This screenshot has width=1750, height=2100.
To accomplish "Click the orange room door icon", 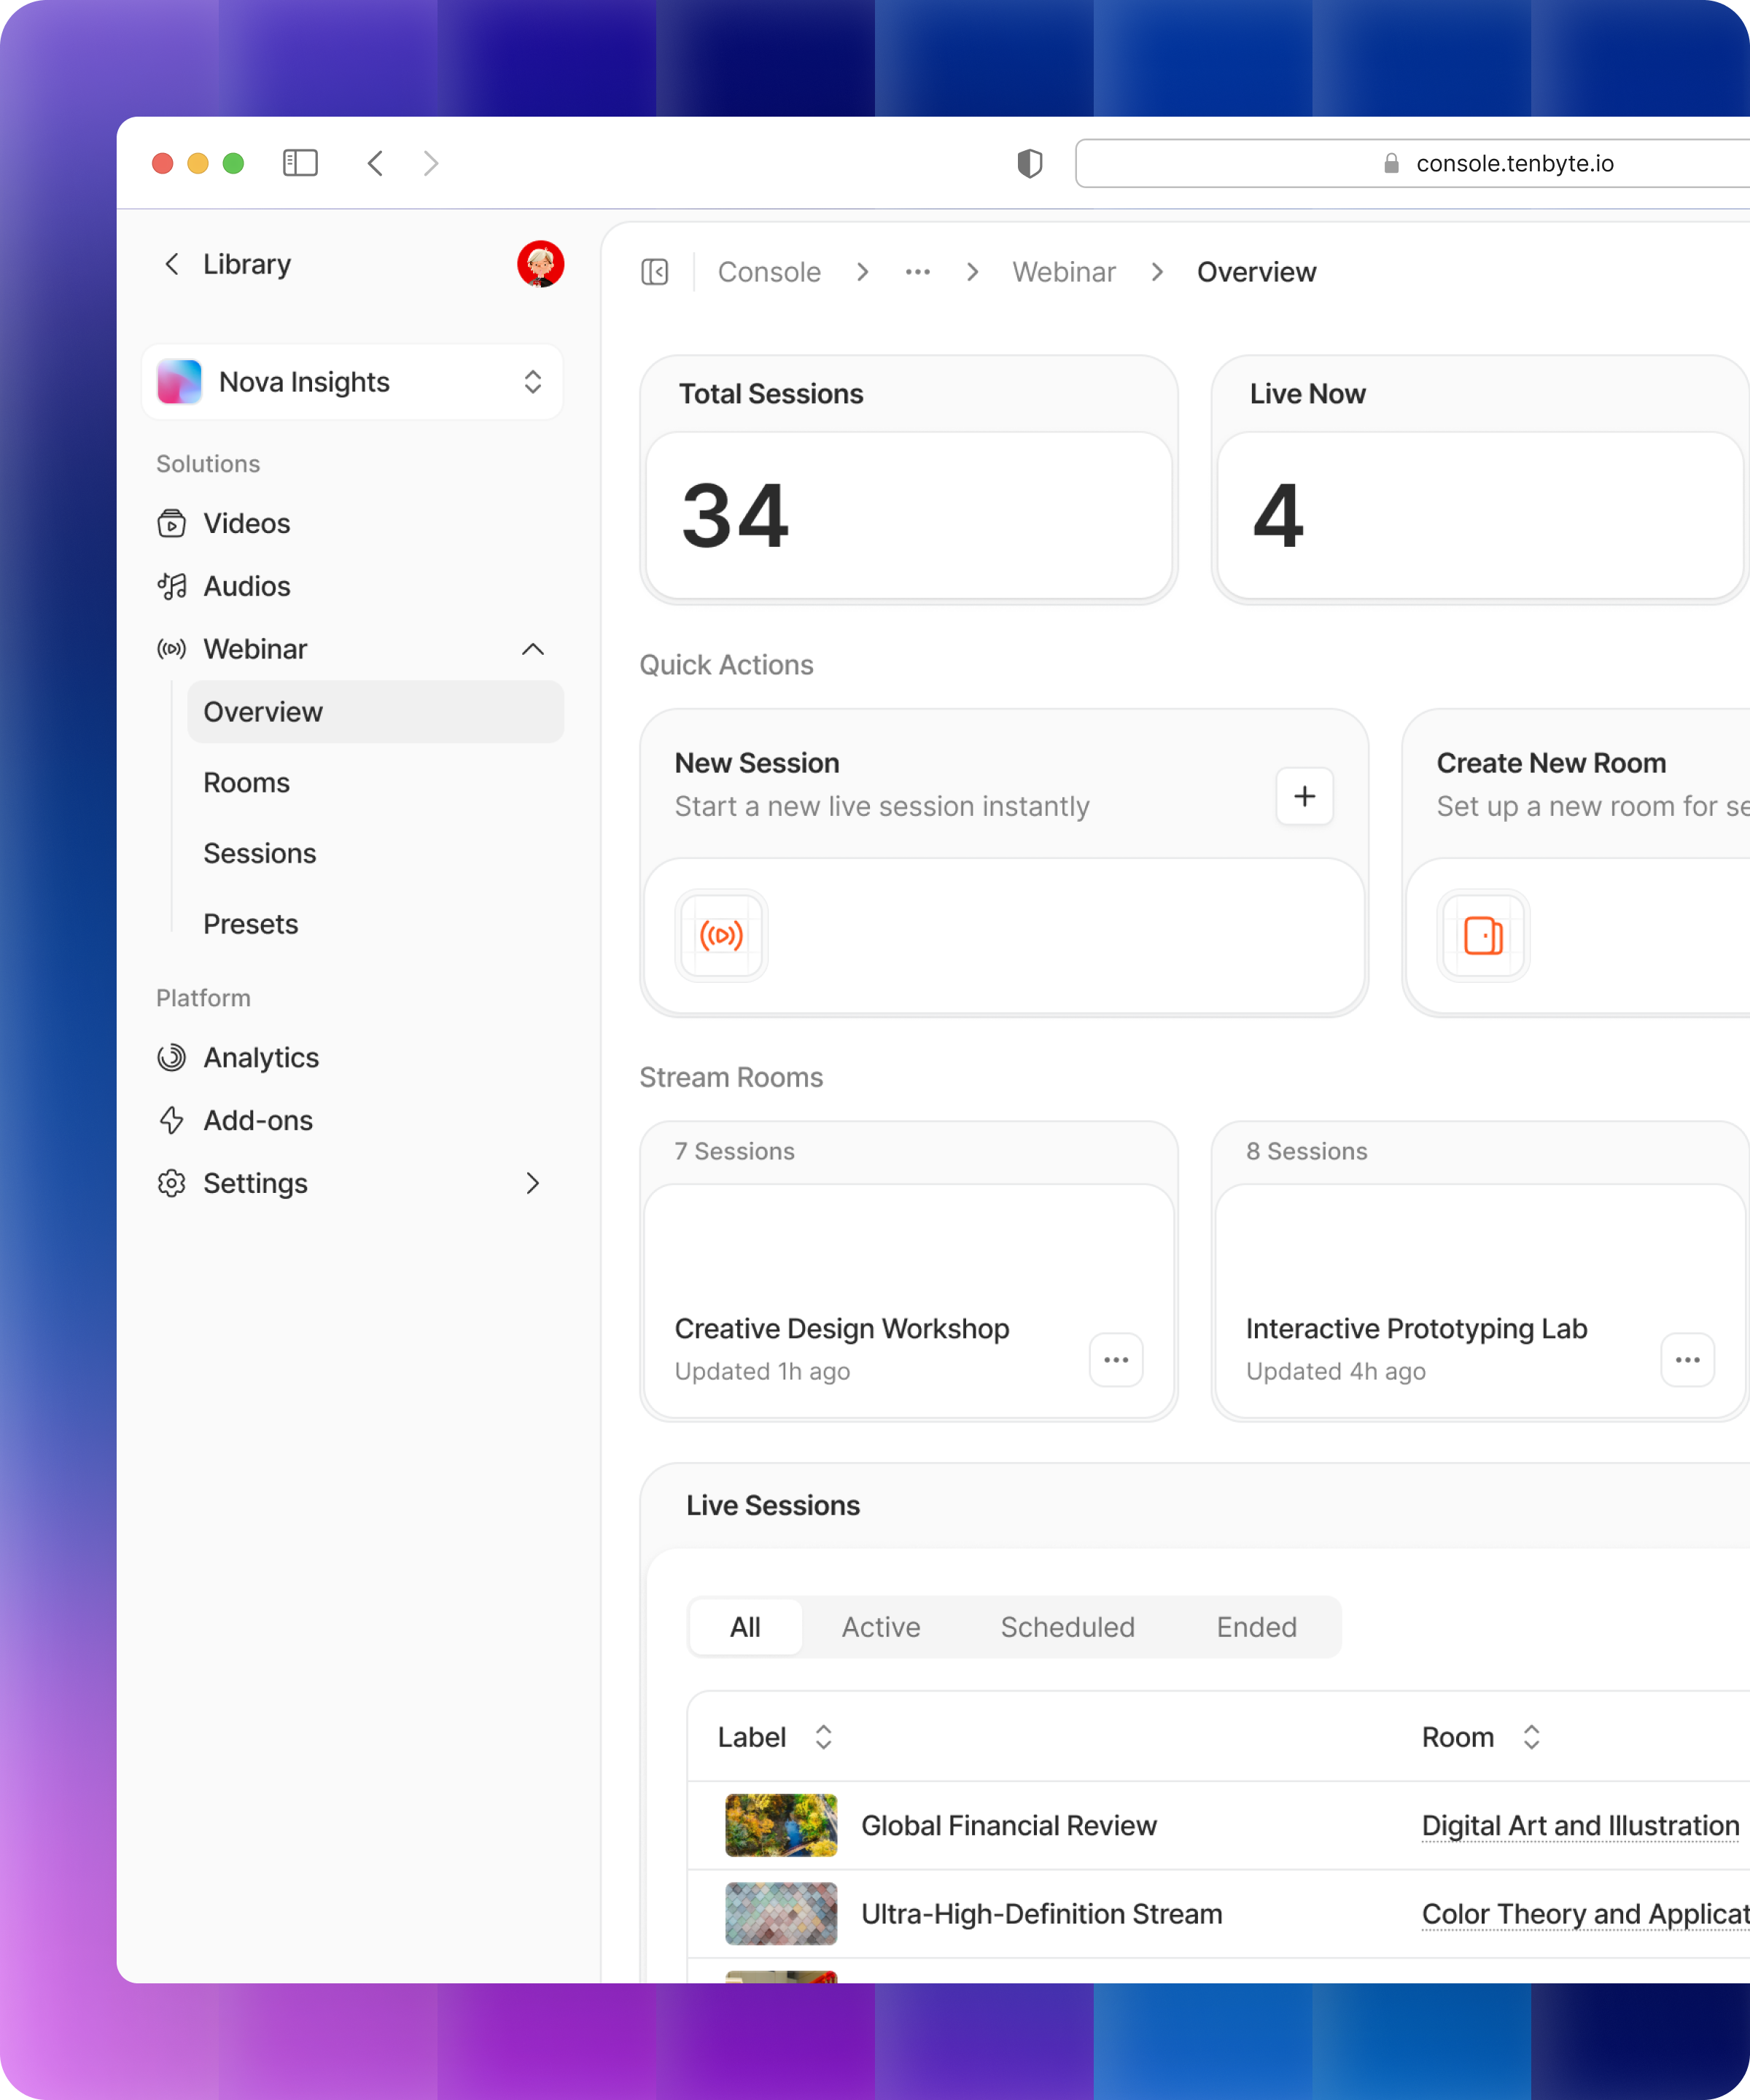I will (1483, 935).
